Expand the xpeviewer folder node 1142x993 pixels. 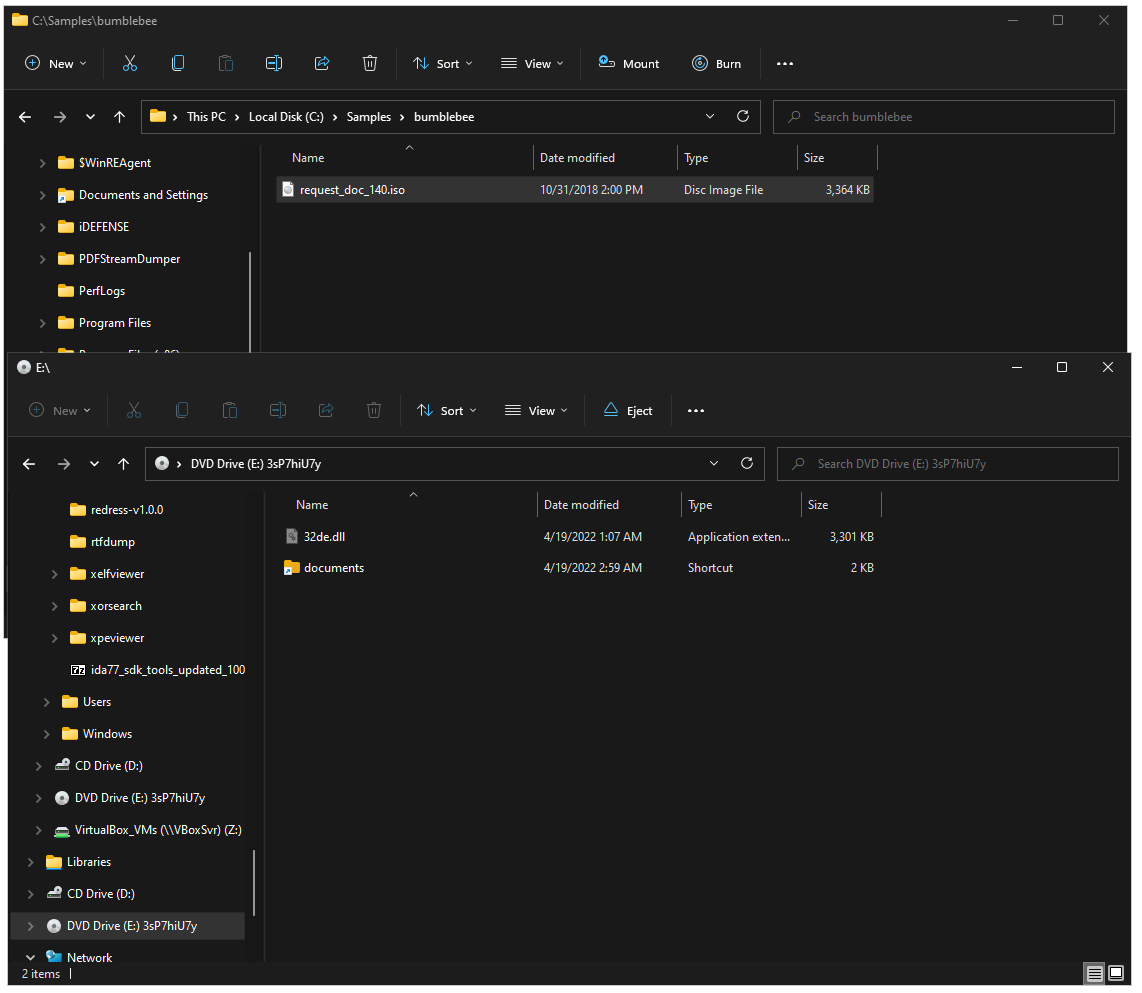point(55,638)
